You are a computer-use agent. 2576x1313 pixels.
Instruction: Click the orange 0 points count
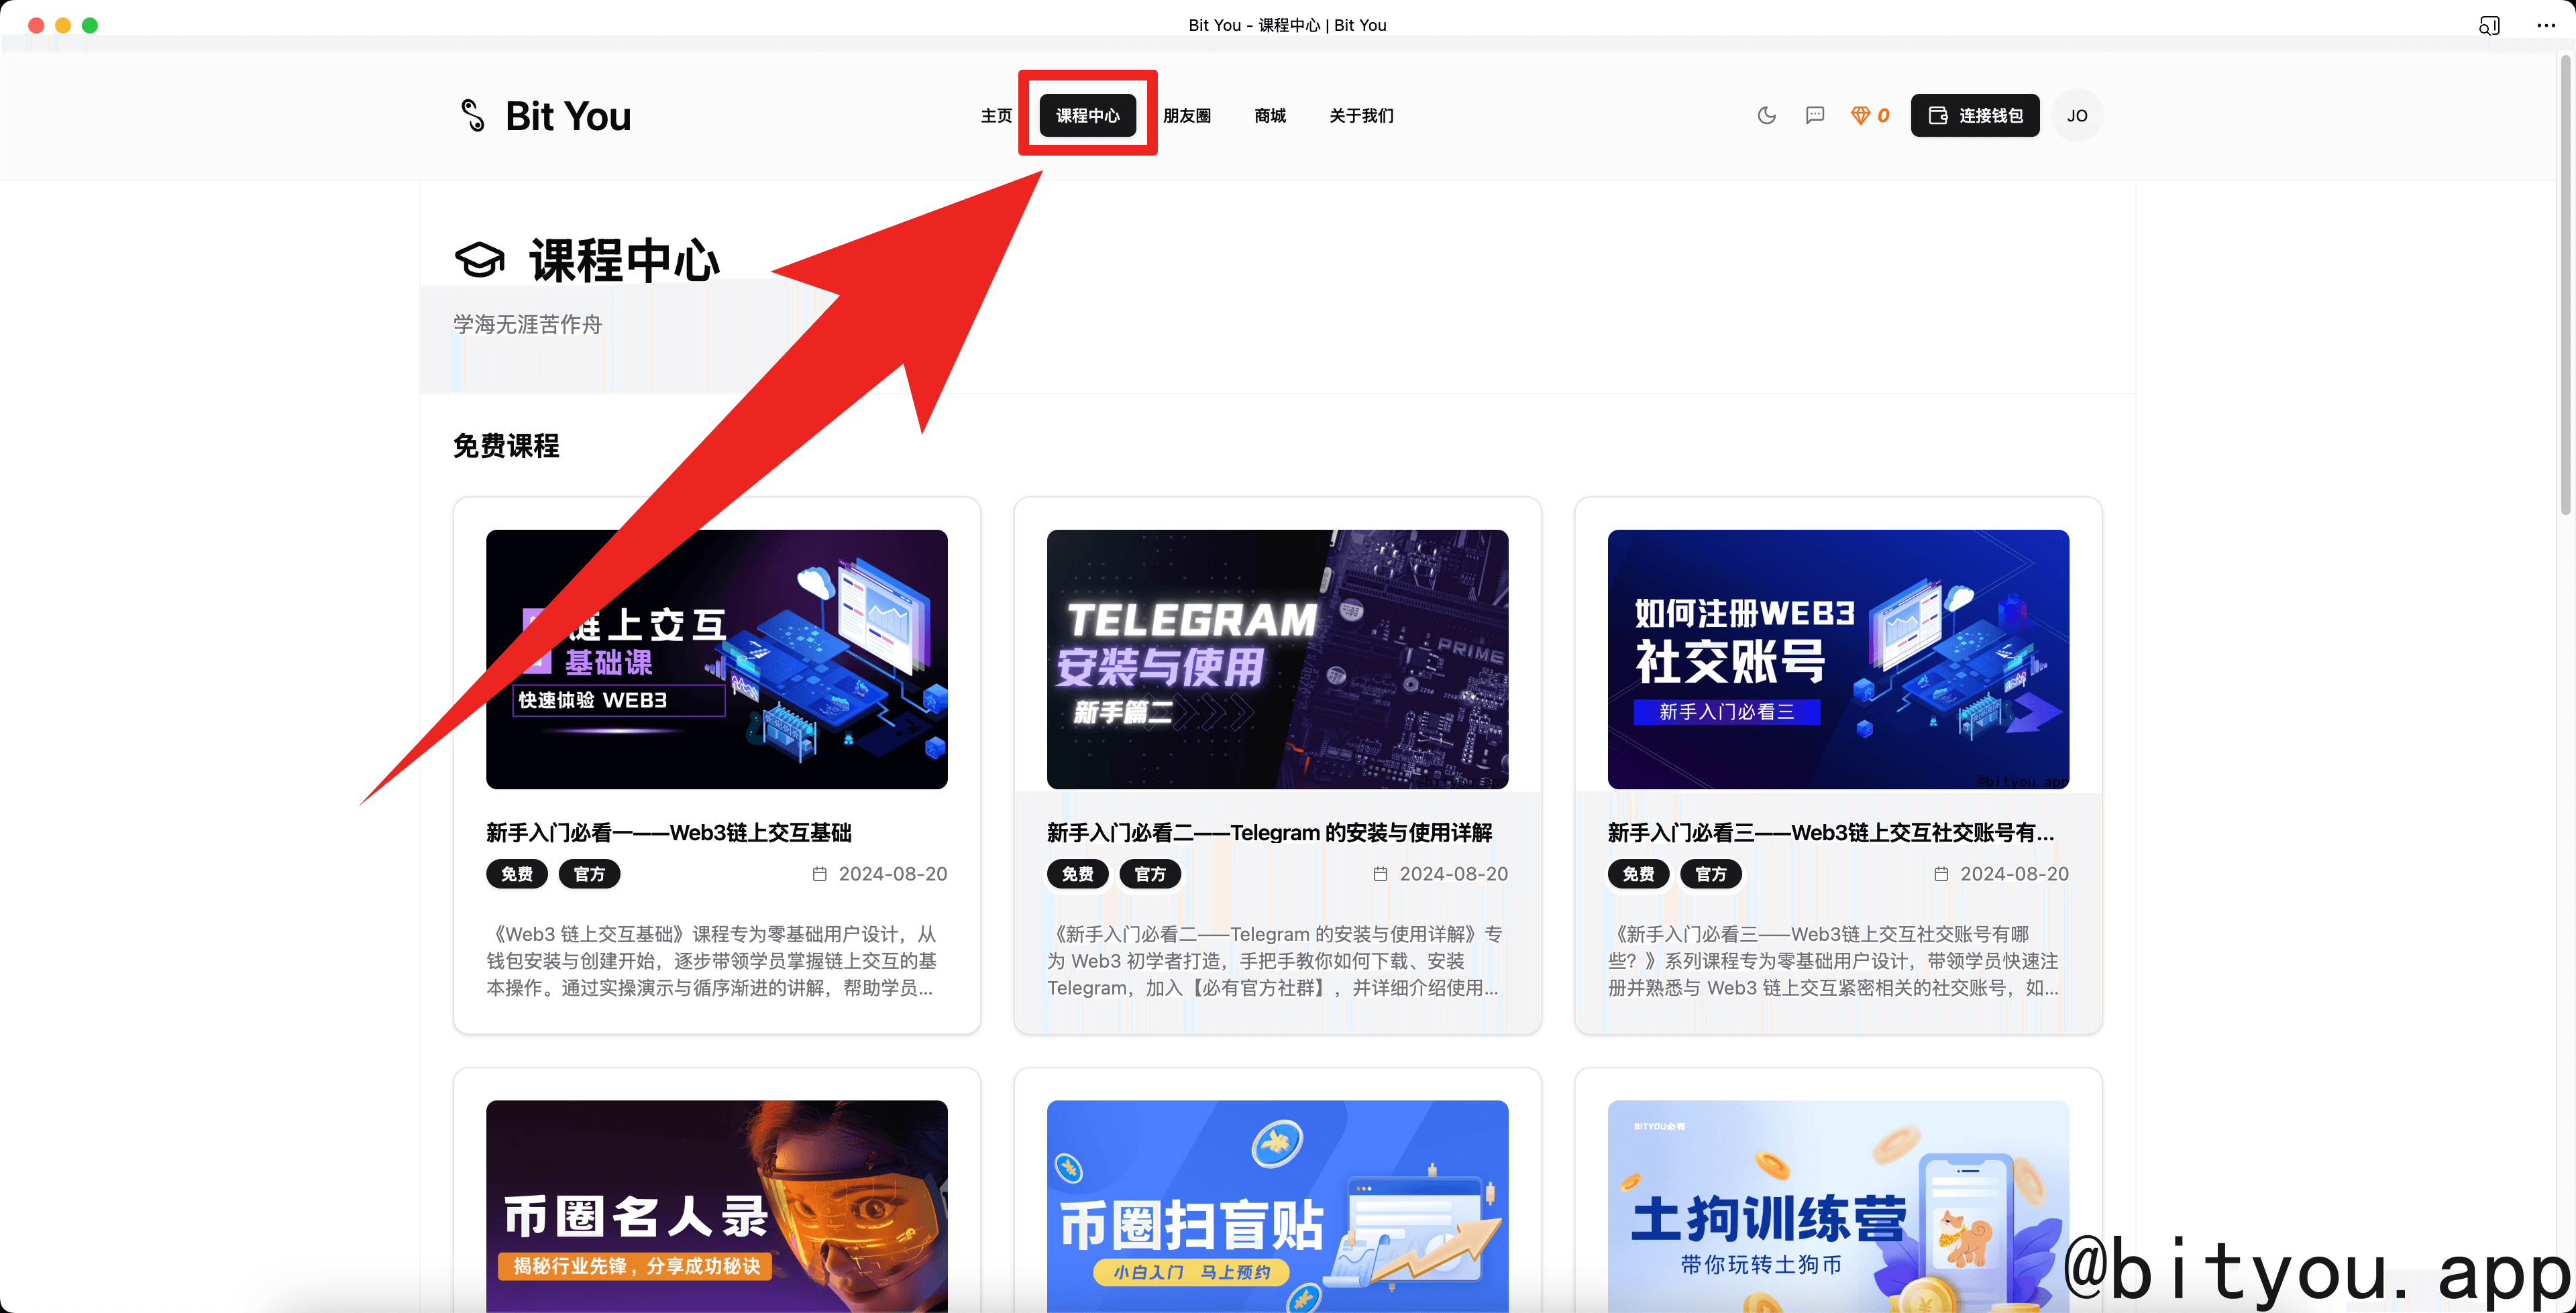click(1883, 116)
